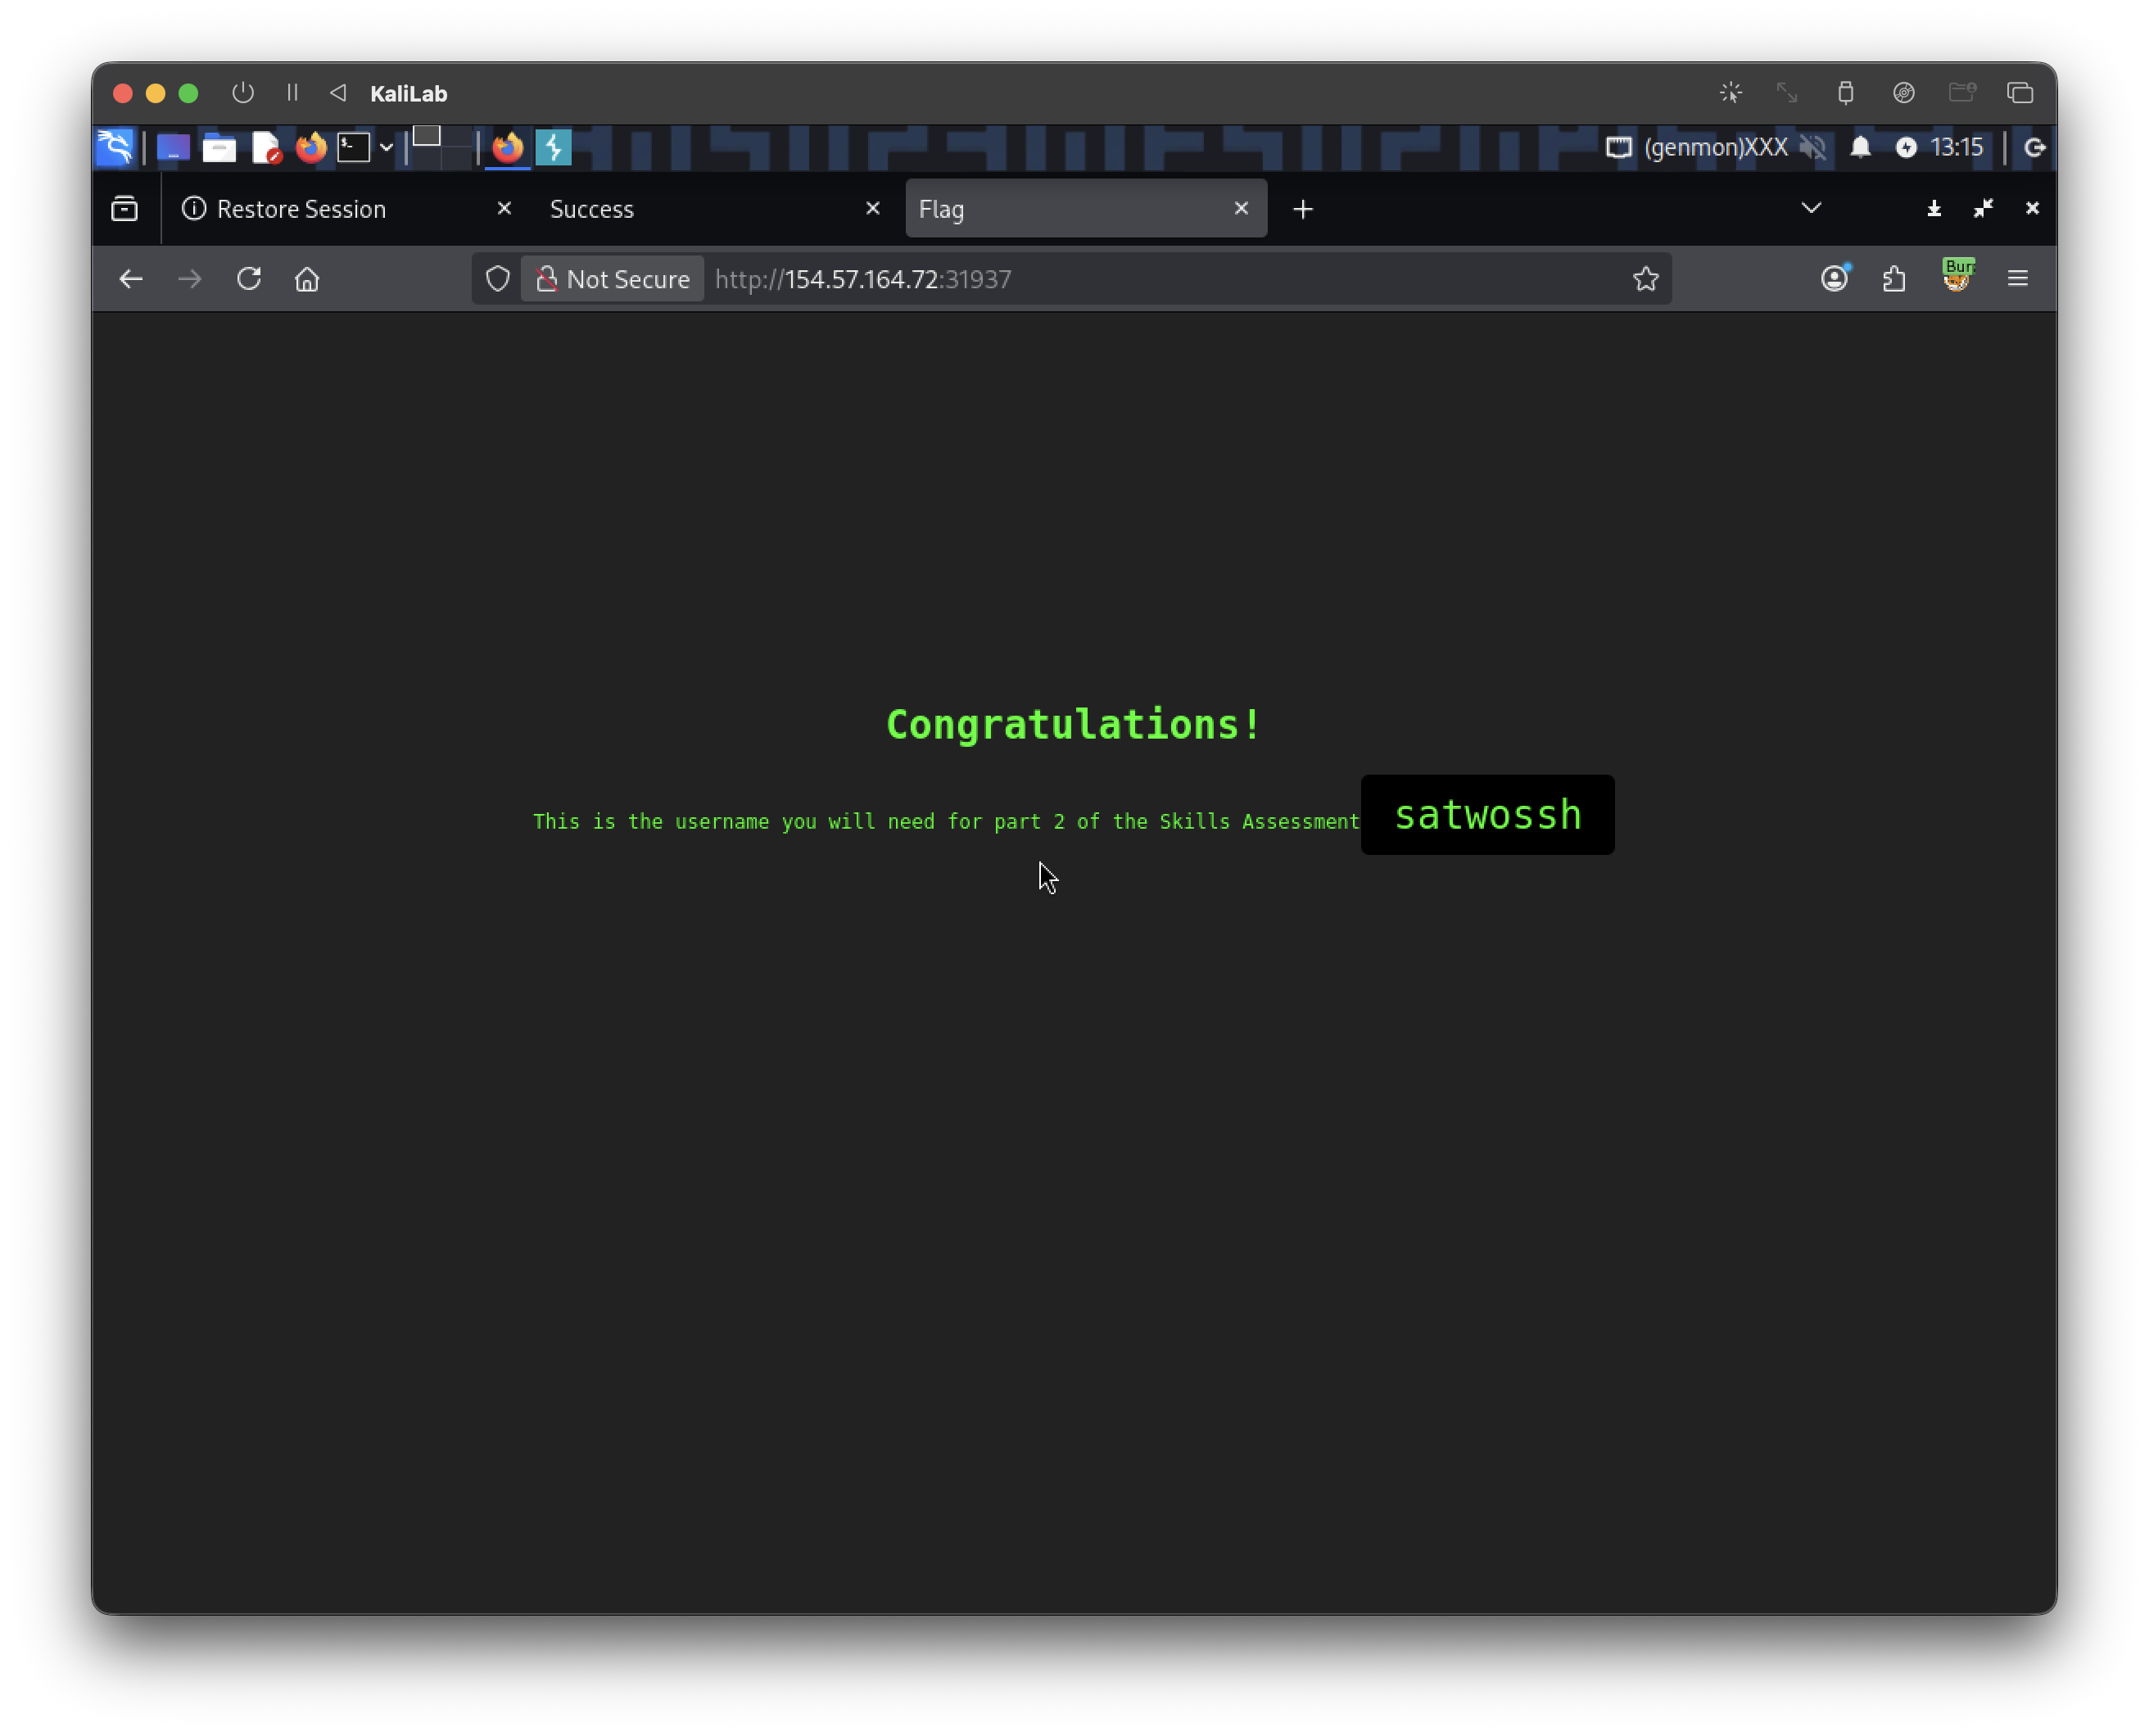
Task: Open Firefox View in tab bar
Action: click(125, 209)
